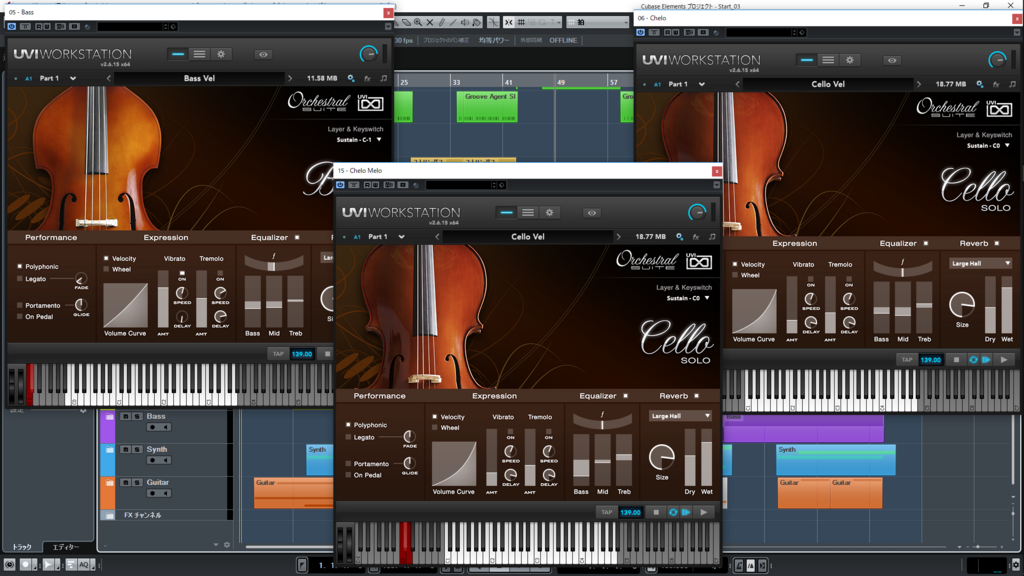Click fx icon in Chelo window on right

coord(997,84)
